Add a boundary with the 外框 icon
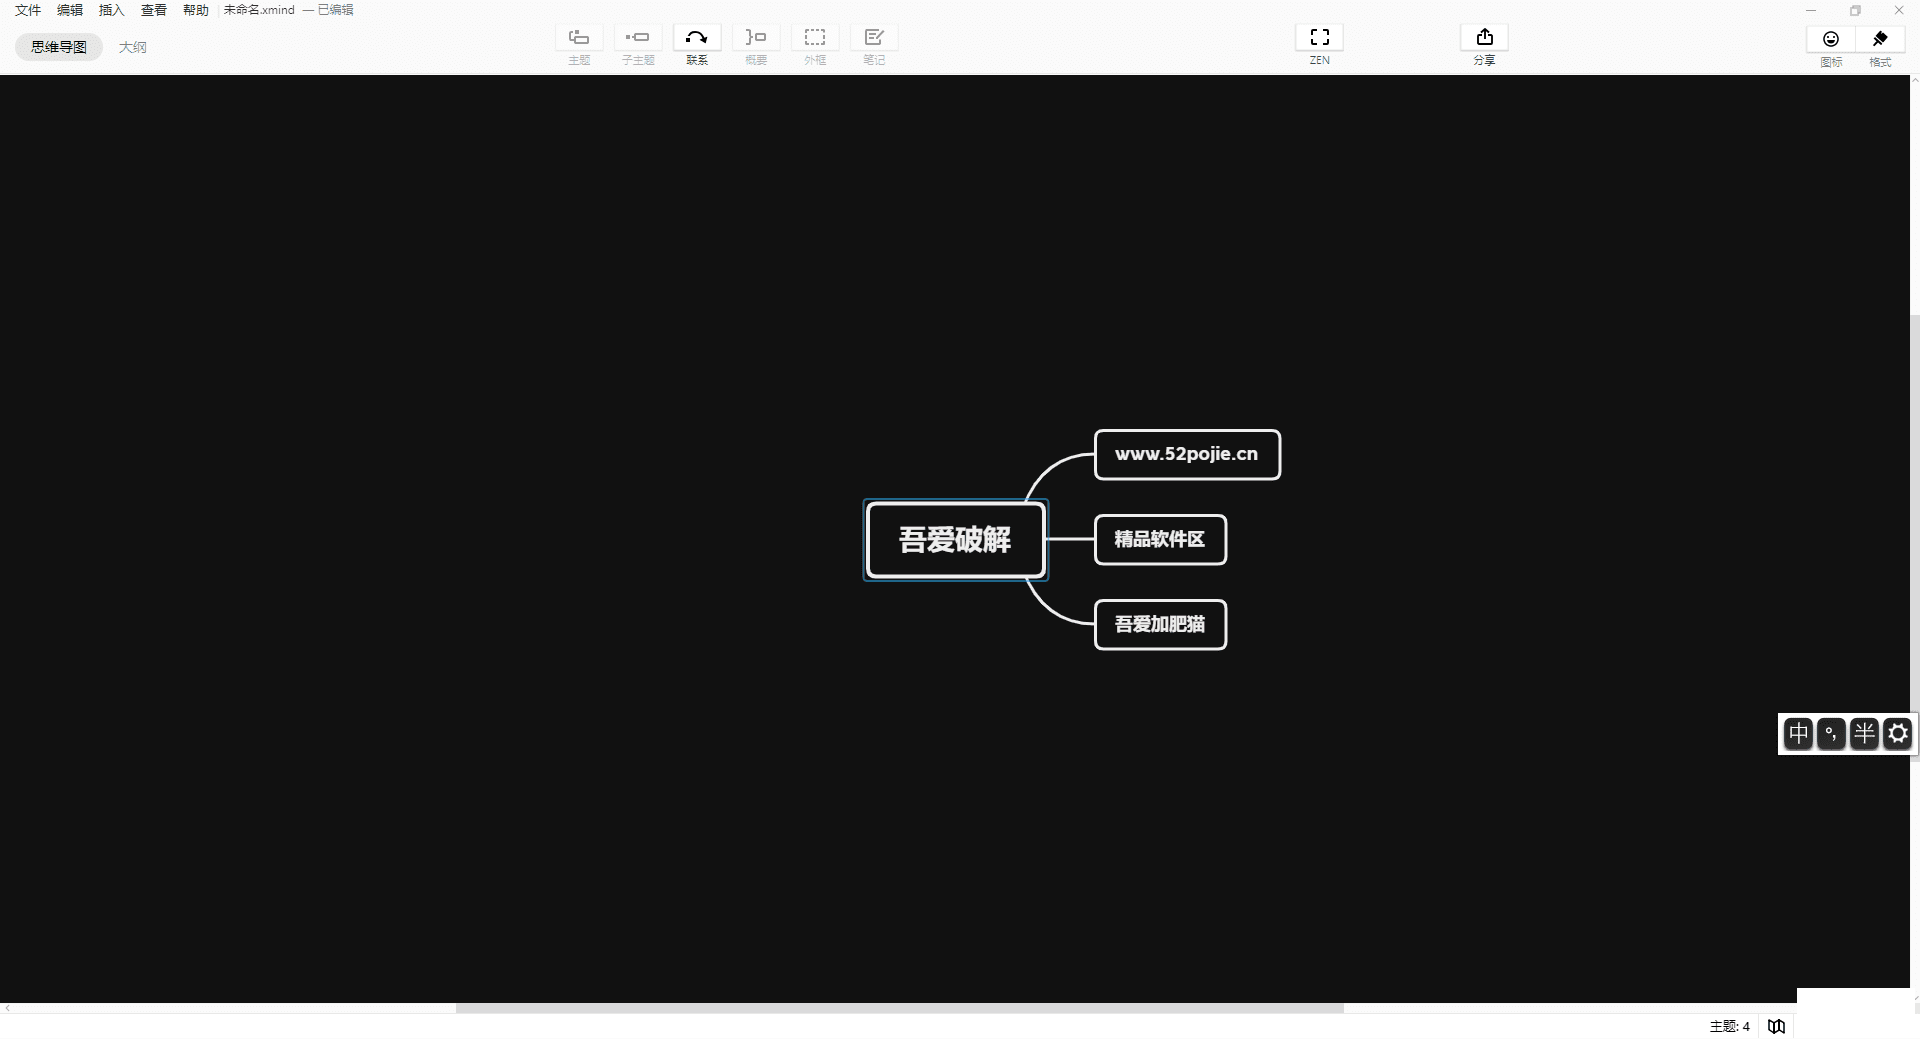The height and width of the screenshot is (1039, 1920). coord(815,38)
